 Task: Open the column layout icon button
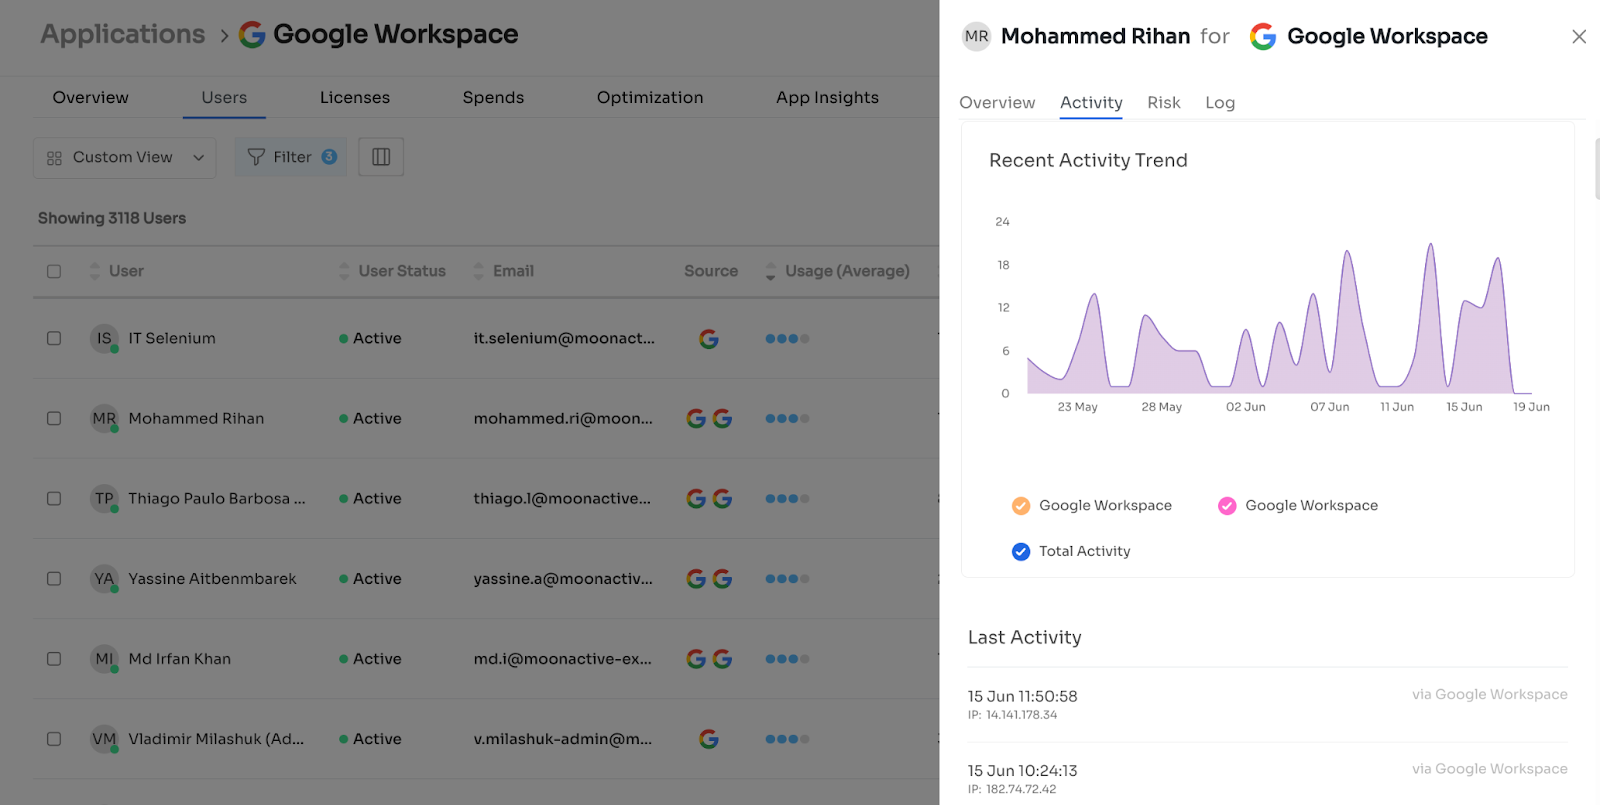(381, 157)
